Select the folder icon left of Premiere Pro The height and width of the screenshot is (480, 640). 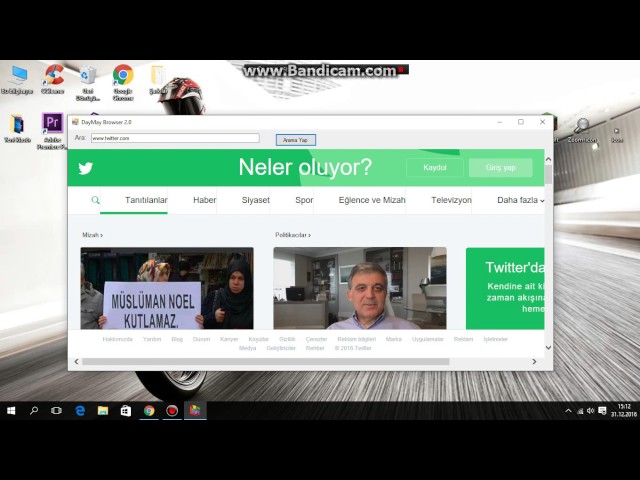click(x=17, y=129)
